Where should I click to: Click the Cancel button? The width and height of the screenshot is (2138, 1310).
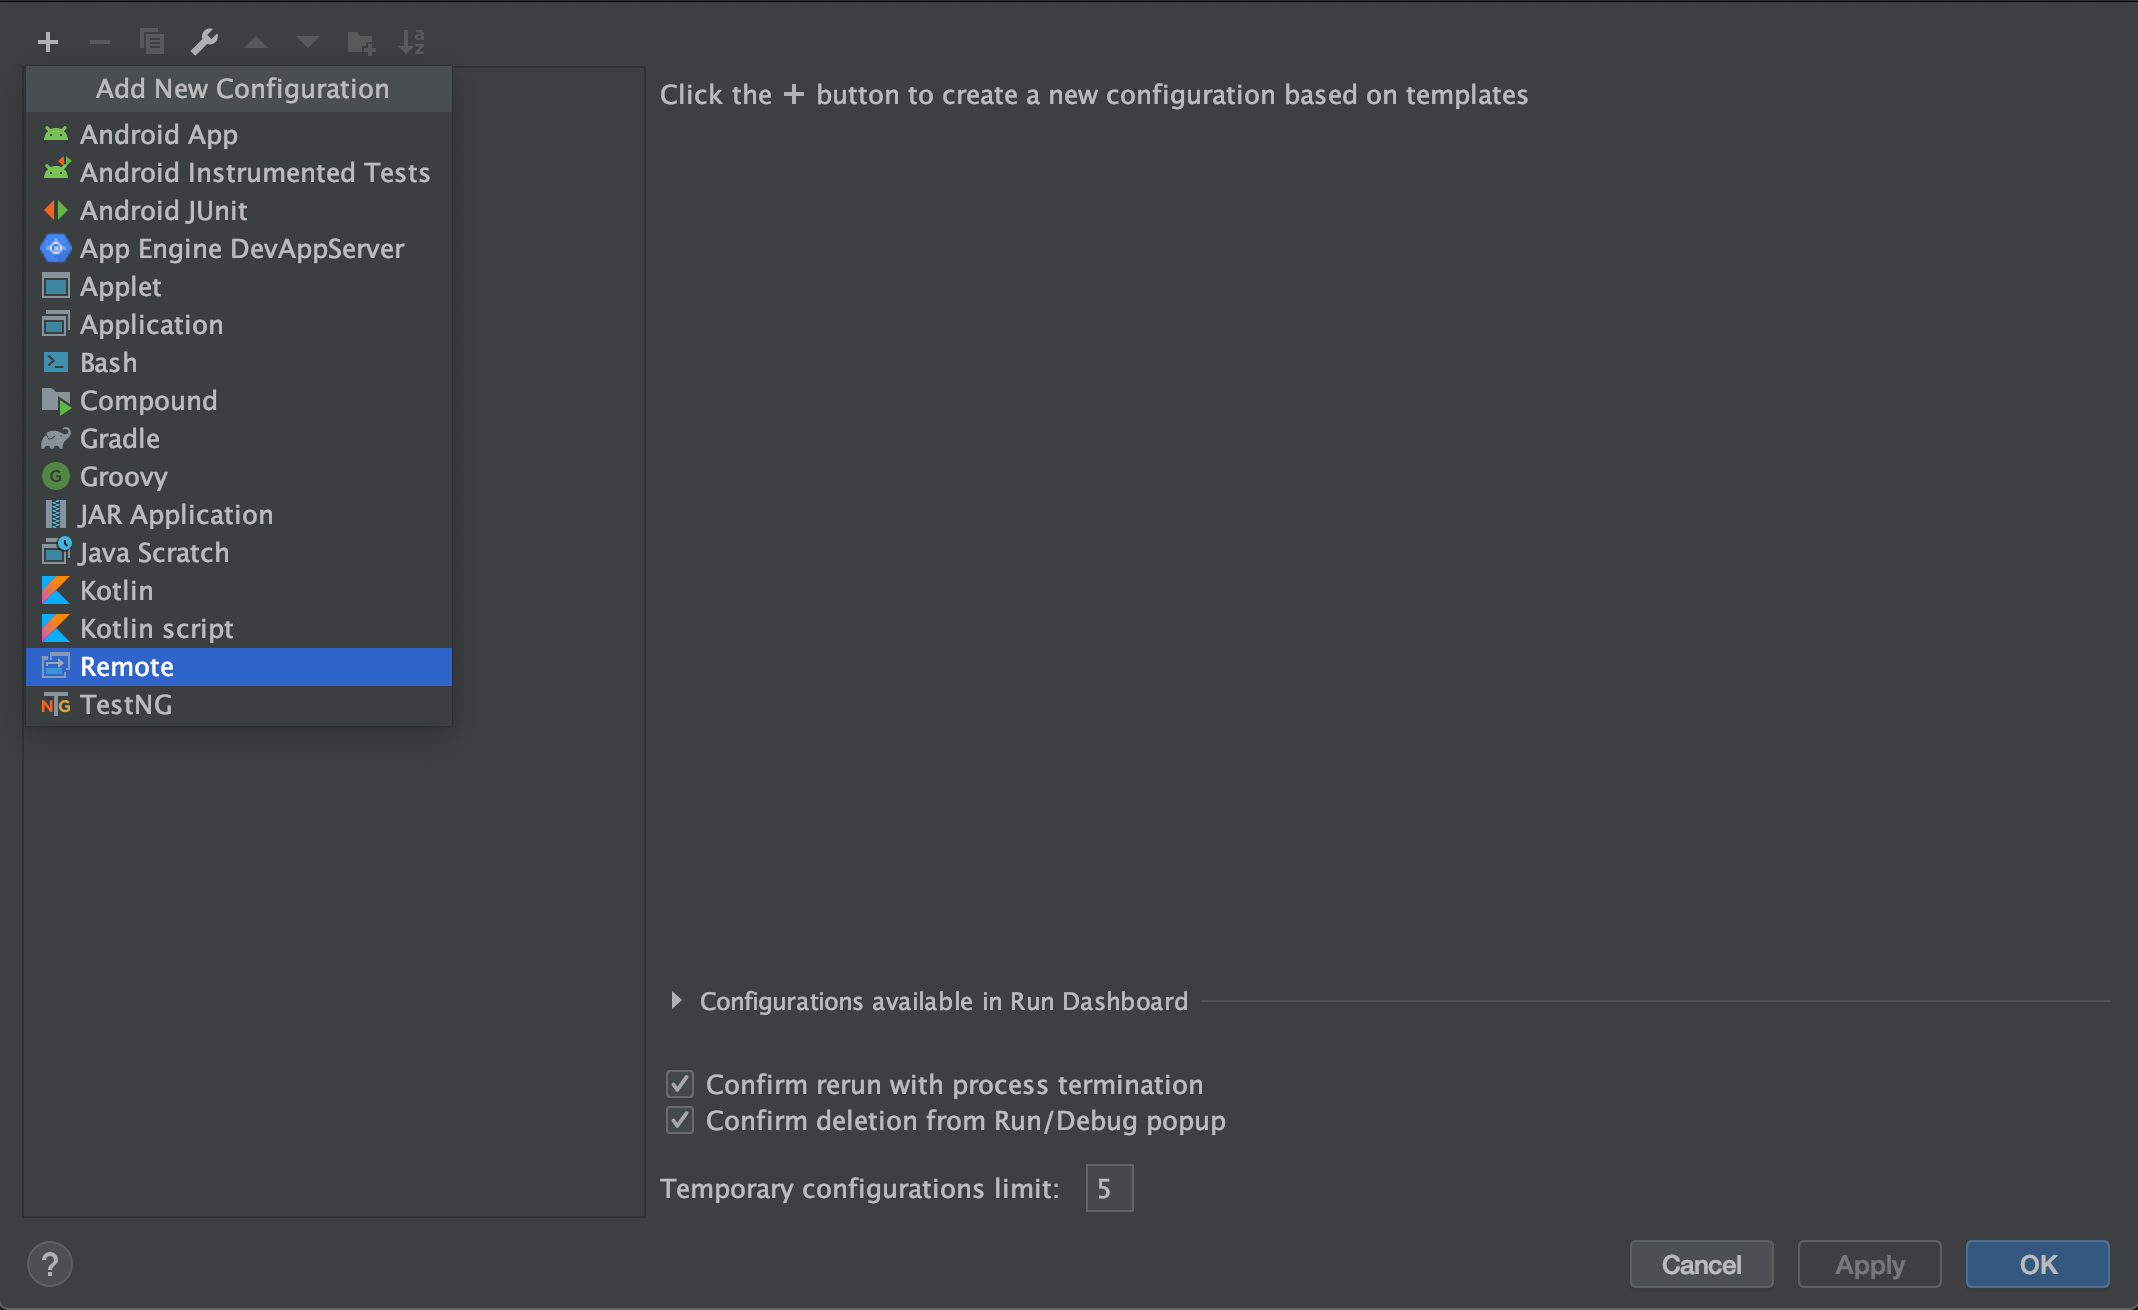pos(1700,1263)
